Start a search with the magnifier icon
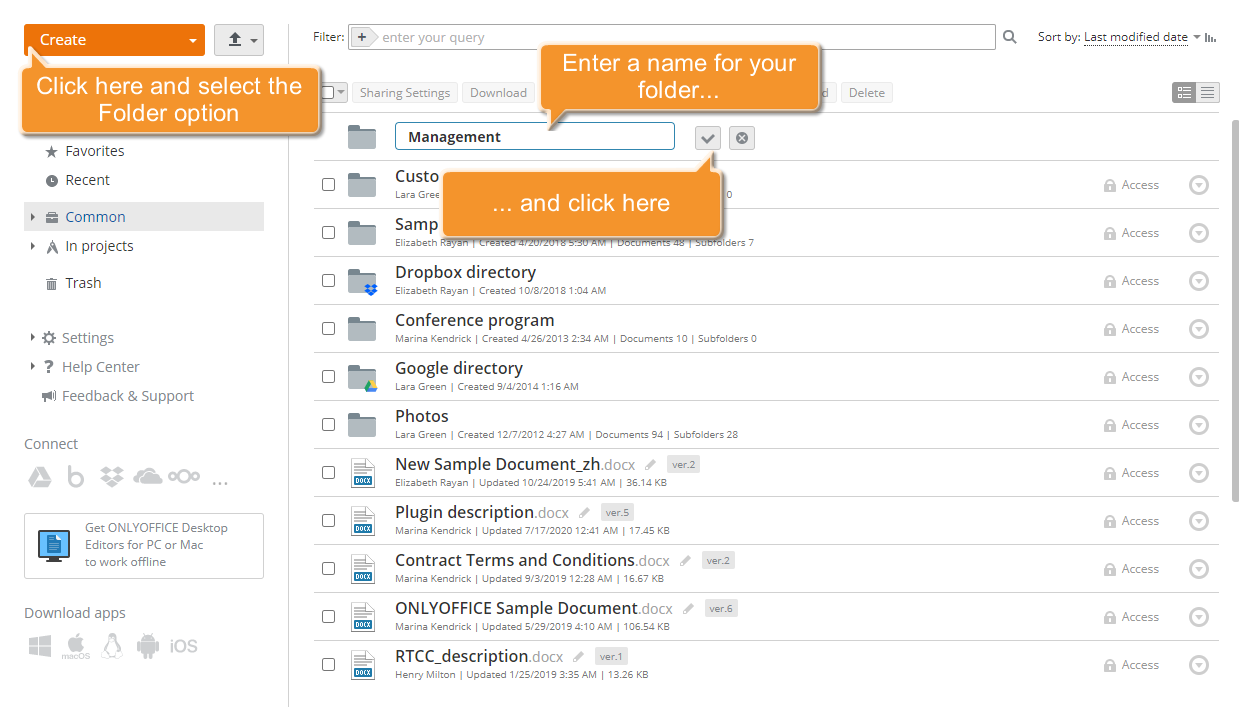This screenshot has width=1240, height=708. [x=1009, y=36]
